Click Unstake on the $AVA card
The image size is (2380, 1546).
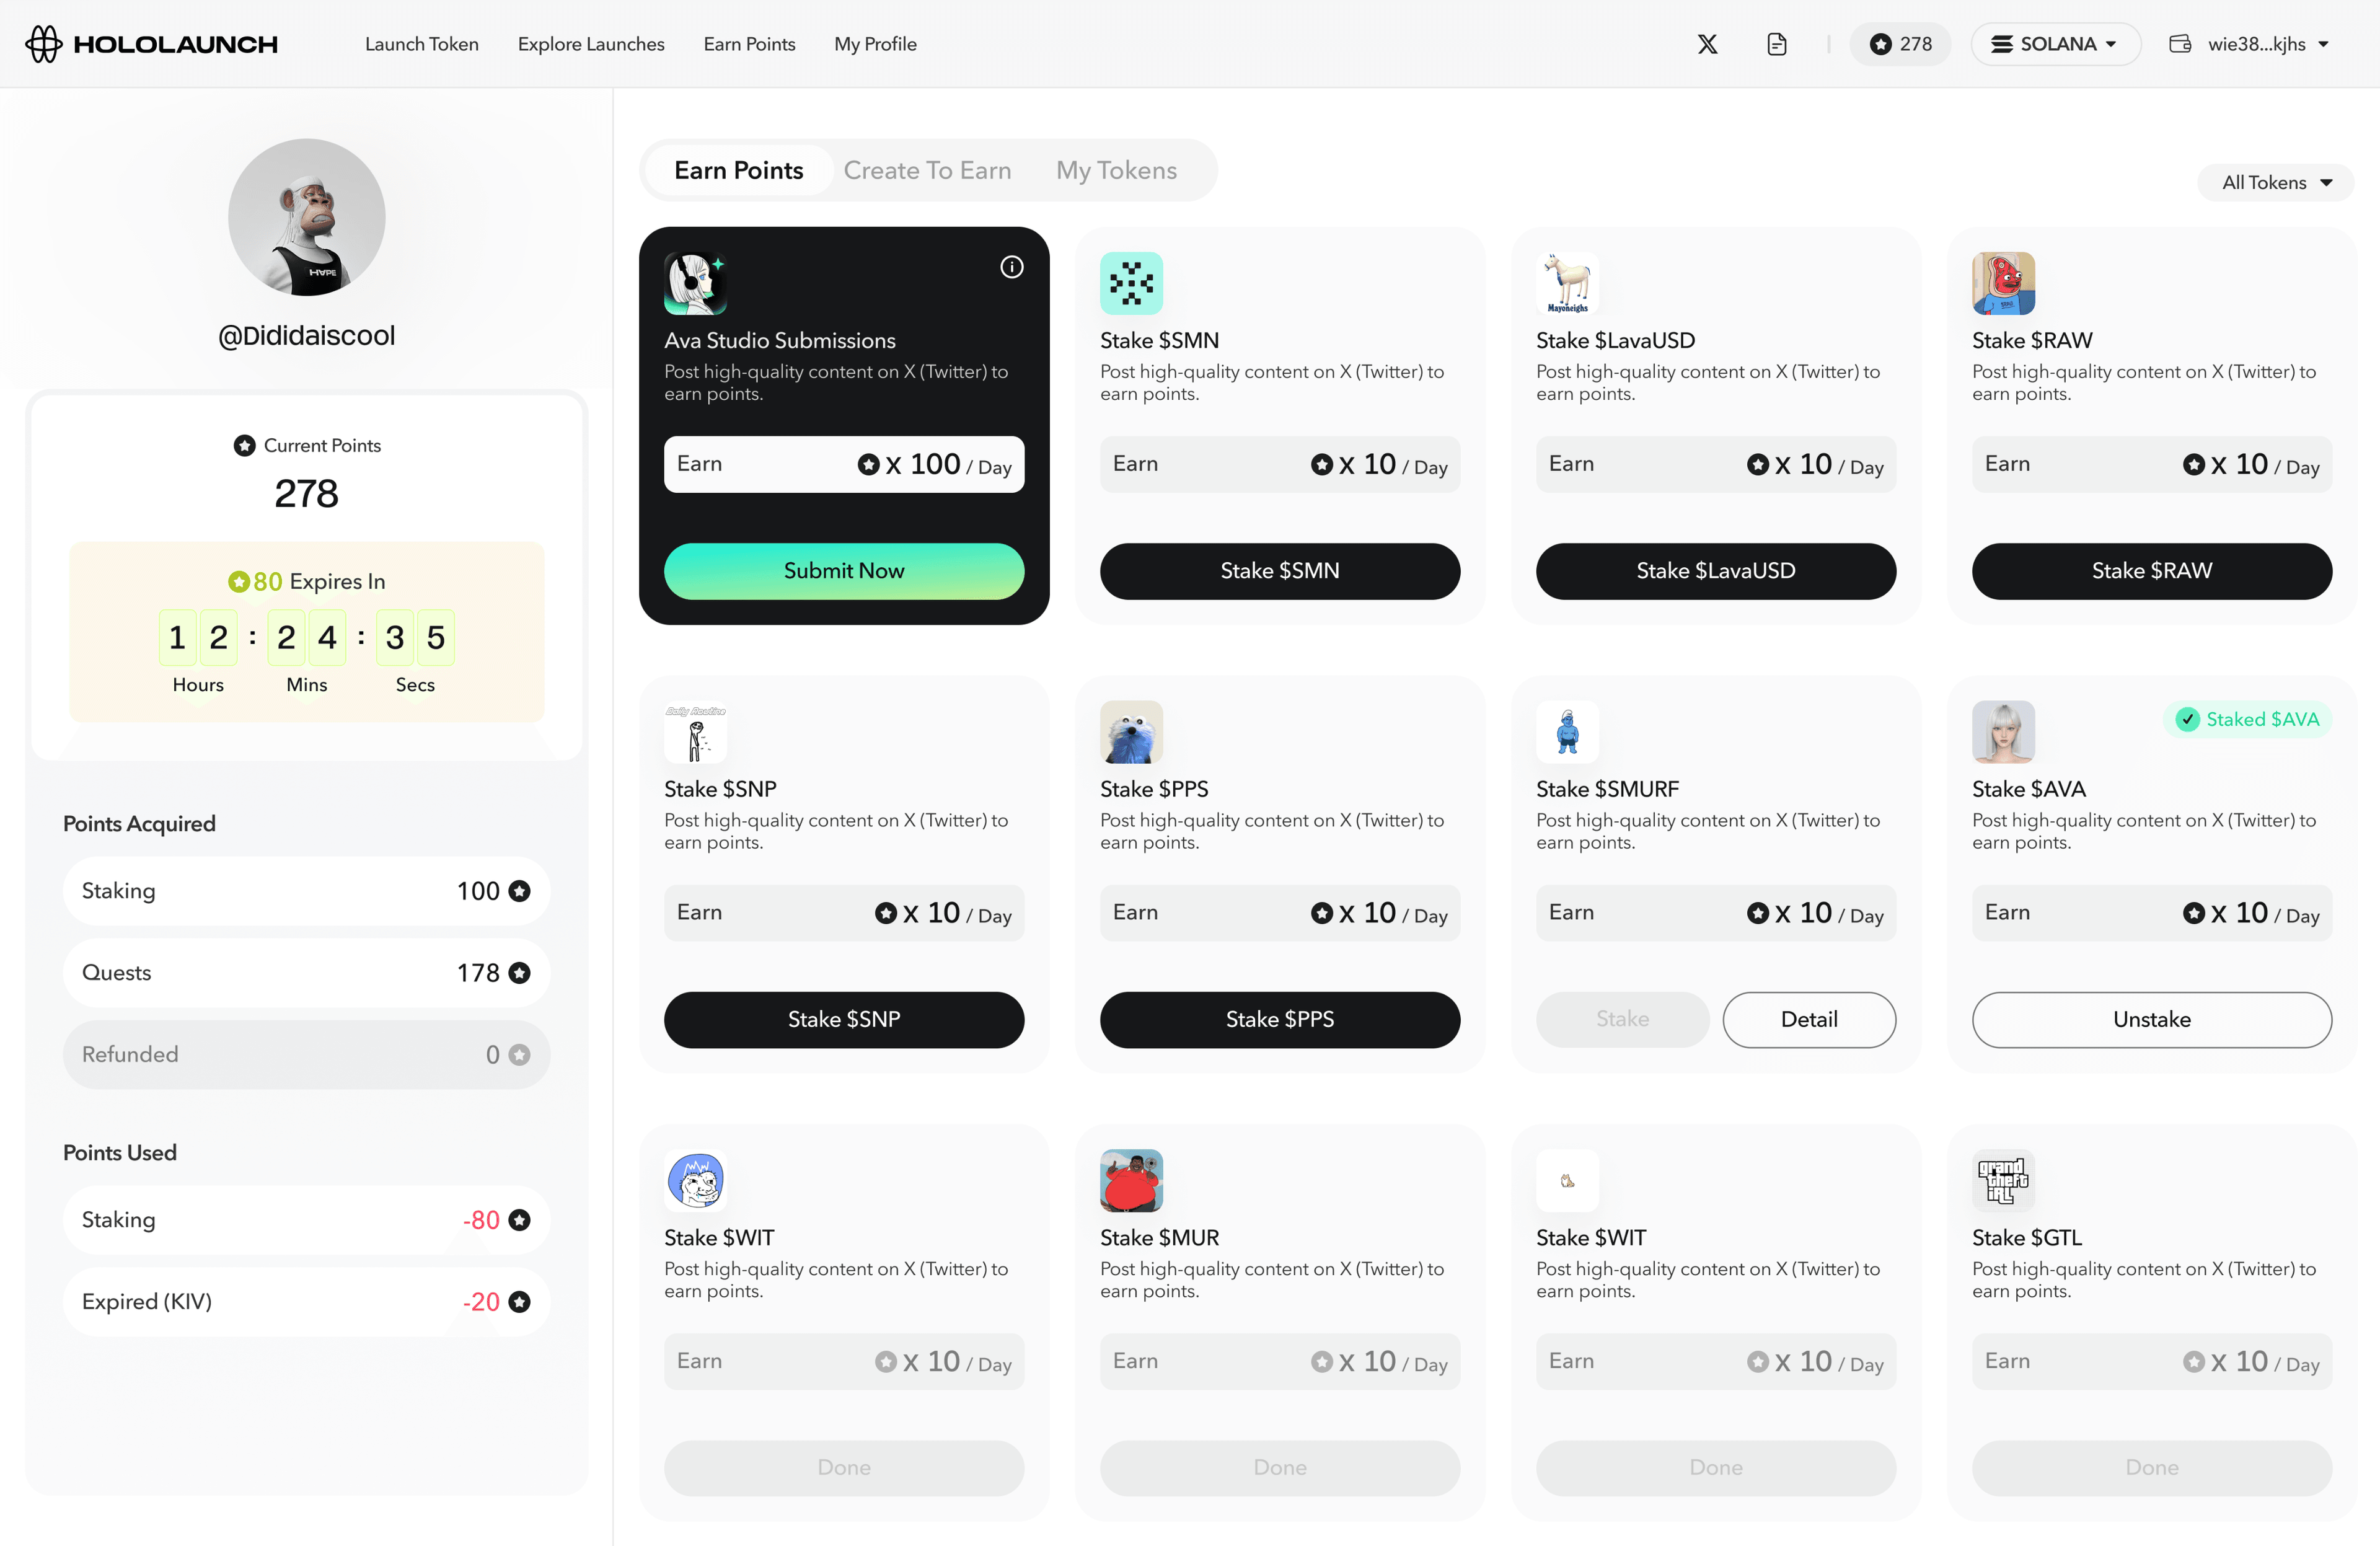(x=2152, y=1020)
